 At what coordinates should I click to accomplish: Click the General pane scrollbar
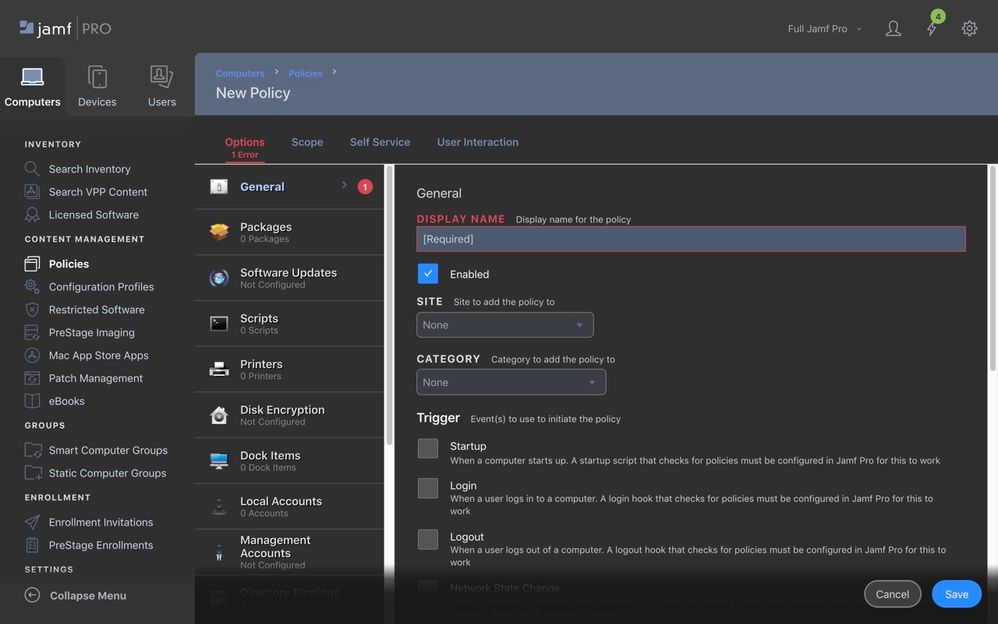point(992,267)
